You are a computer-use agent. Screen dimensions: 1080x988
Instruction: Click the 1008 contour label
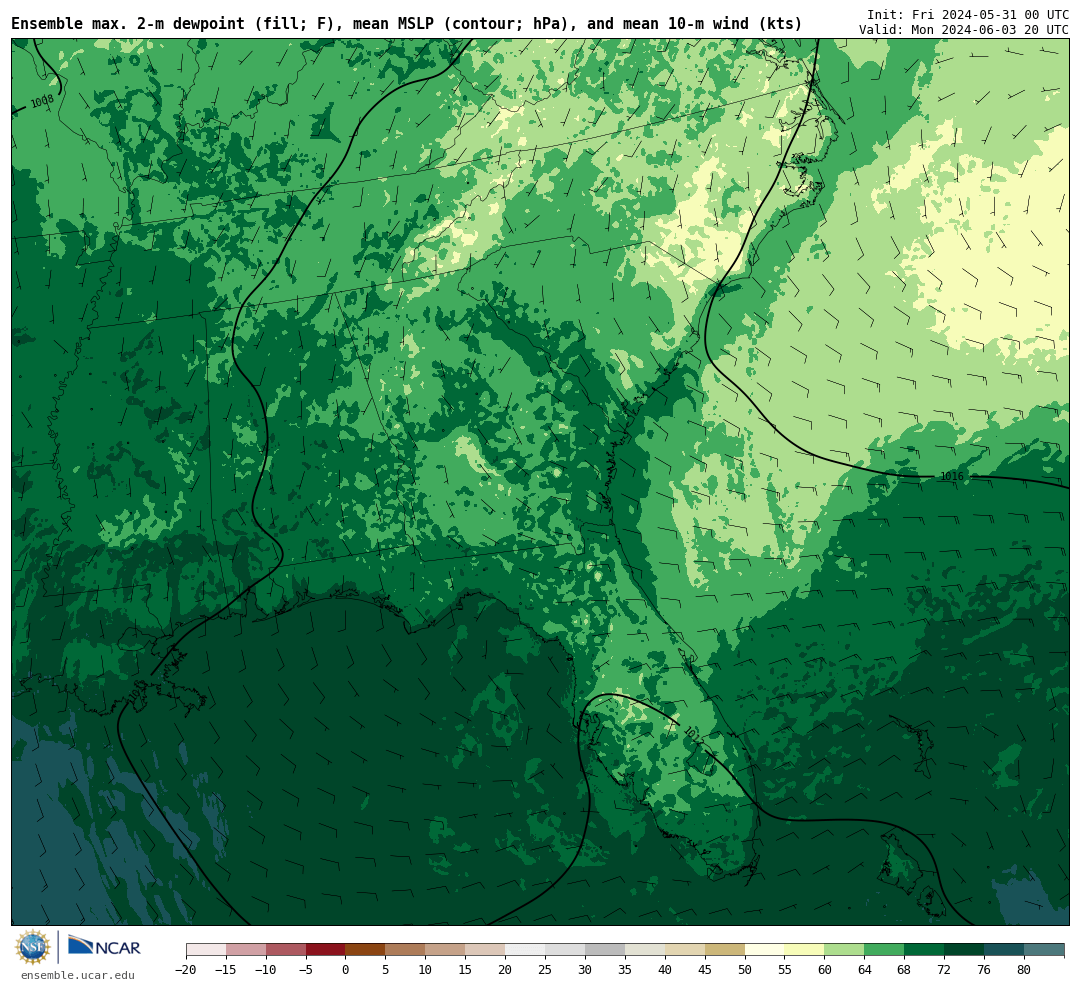[x=42, y=101]
